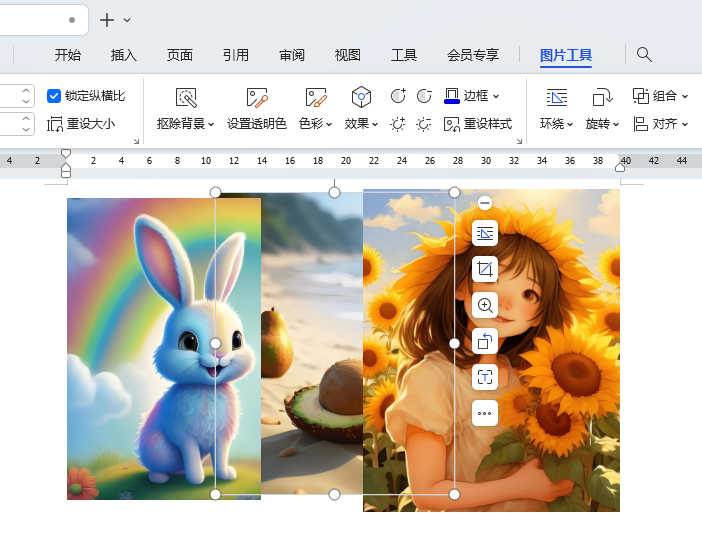
Task: Increase brightness icon
Action: 398,124
